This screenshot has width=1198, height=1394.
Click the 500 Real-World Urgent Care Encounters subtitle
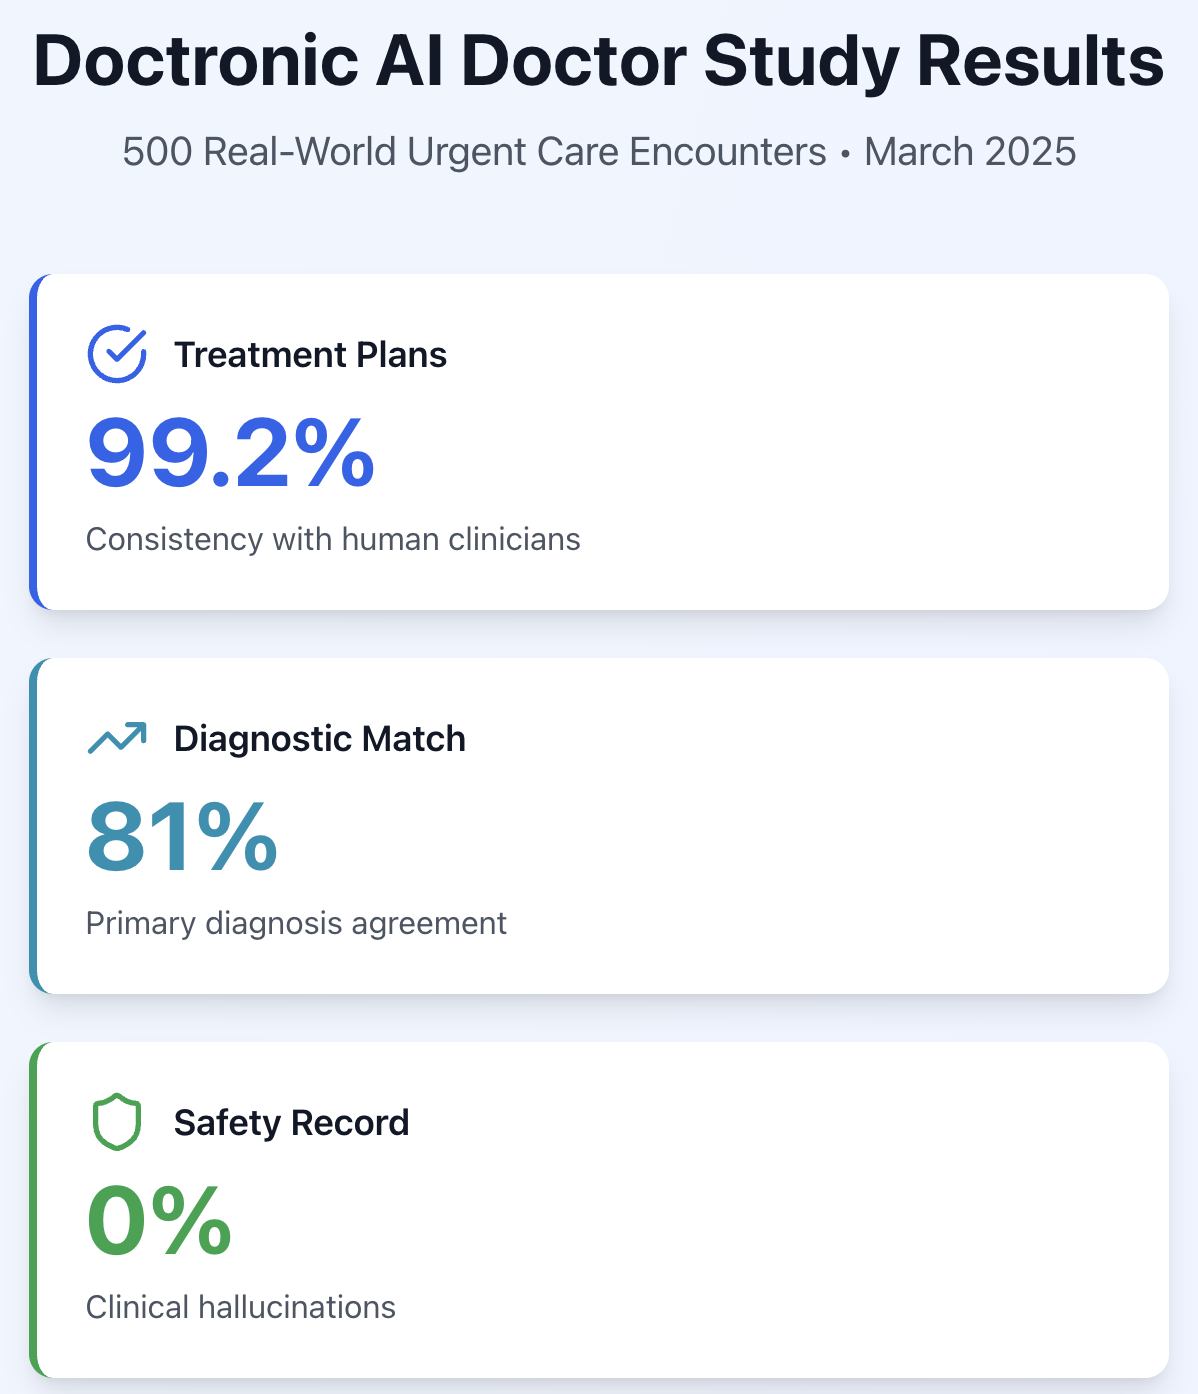[598, 152]
